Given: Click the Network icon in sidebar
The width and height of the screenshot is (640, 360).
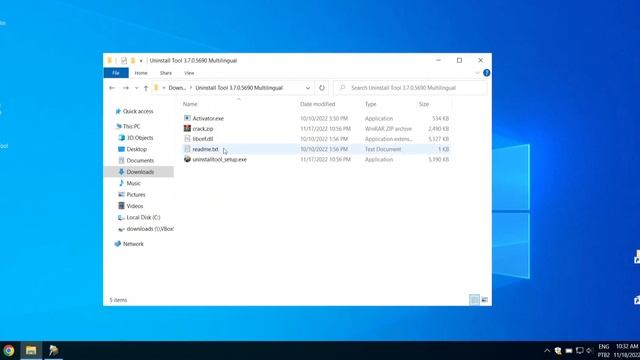Looking at the screenshot, I should [118, 244].
